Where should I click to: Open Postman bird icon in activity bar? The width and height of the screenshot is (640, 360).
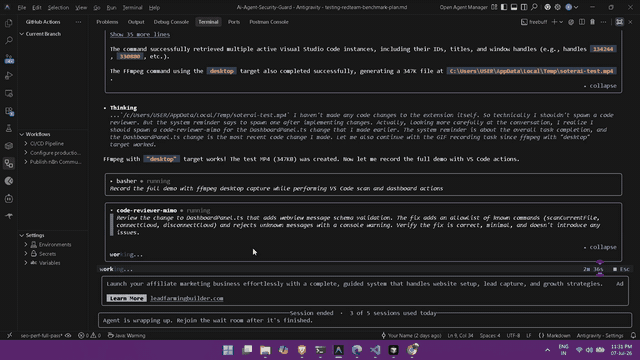[x=9, y=216]
